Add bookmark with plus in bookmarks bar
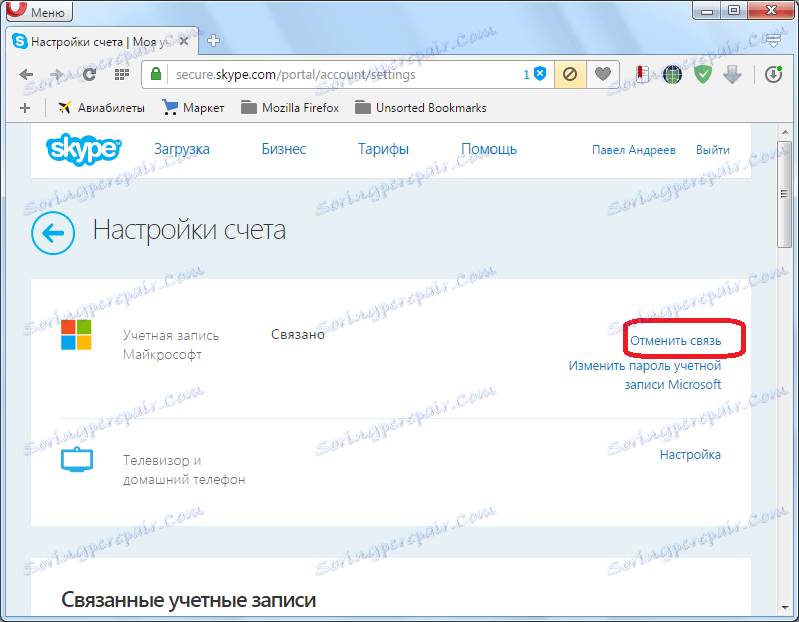Image resolution: width=799 pixels, height=622 pixels. pos(25,108)
